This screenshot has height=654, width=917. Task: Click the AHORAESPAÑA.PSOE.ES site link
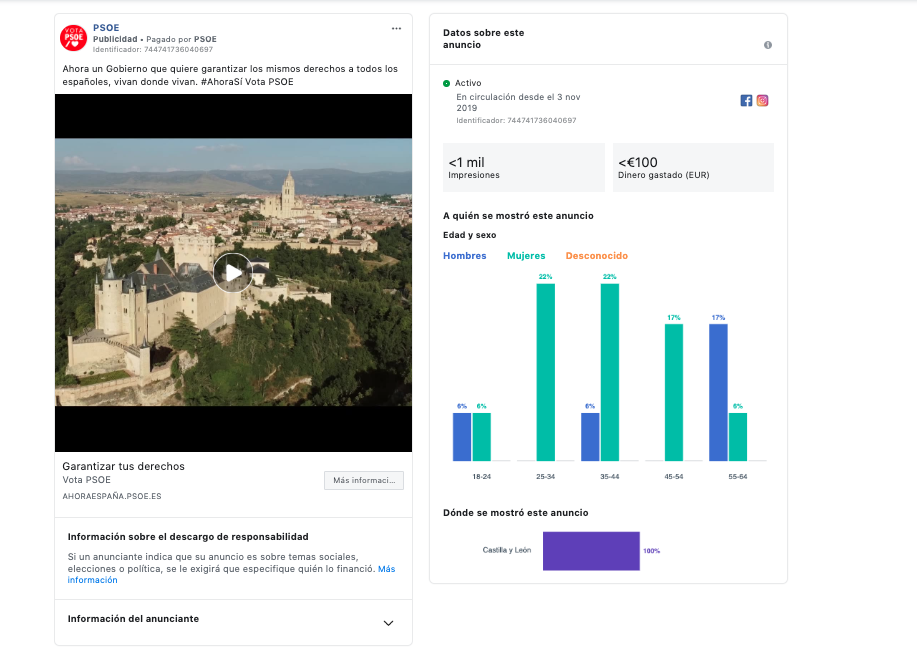[x=112, y=496]
